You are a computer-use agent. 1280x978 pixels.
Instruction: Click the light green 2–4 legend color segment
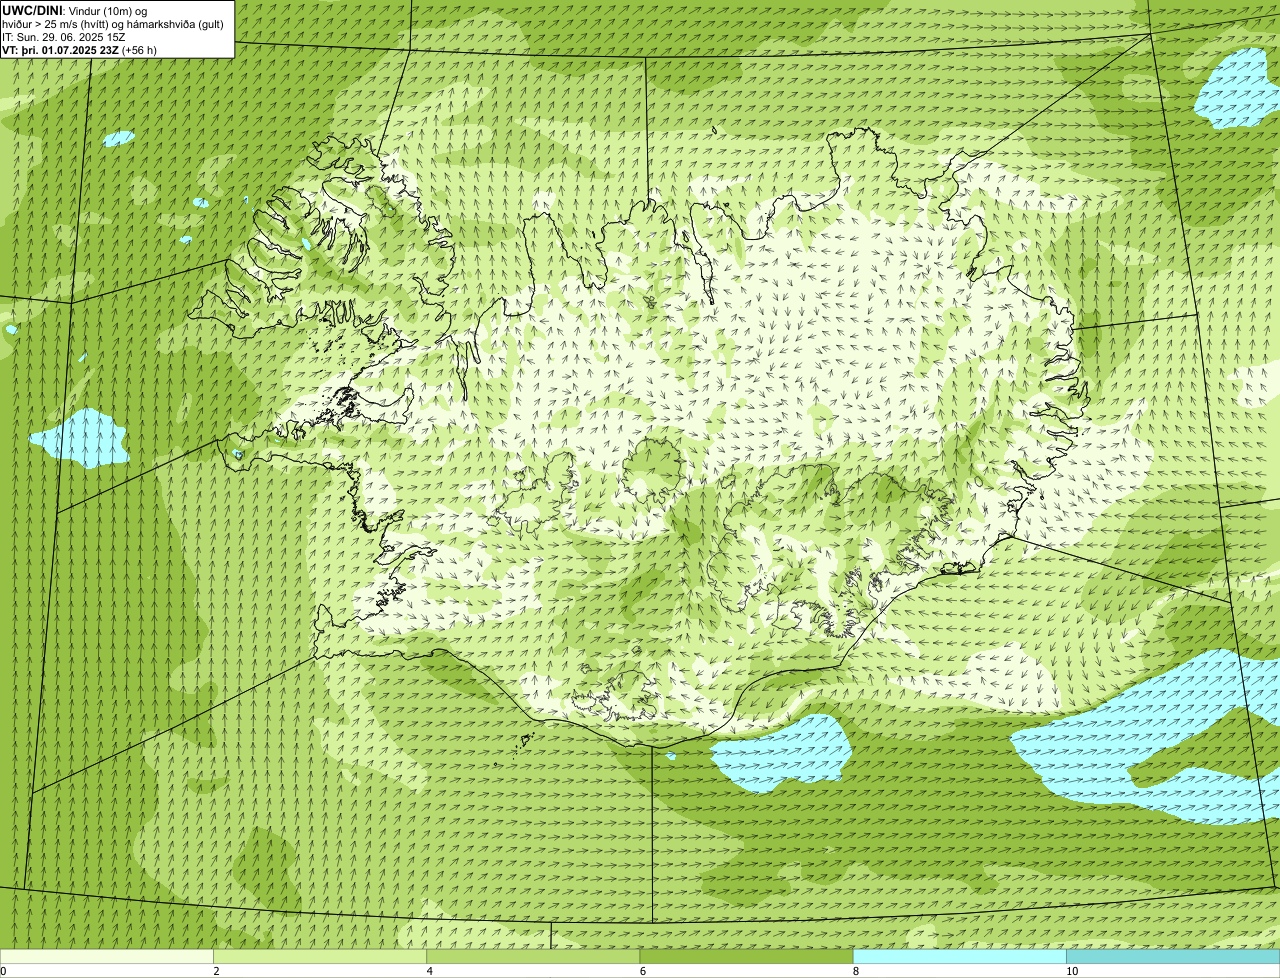320,957
